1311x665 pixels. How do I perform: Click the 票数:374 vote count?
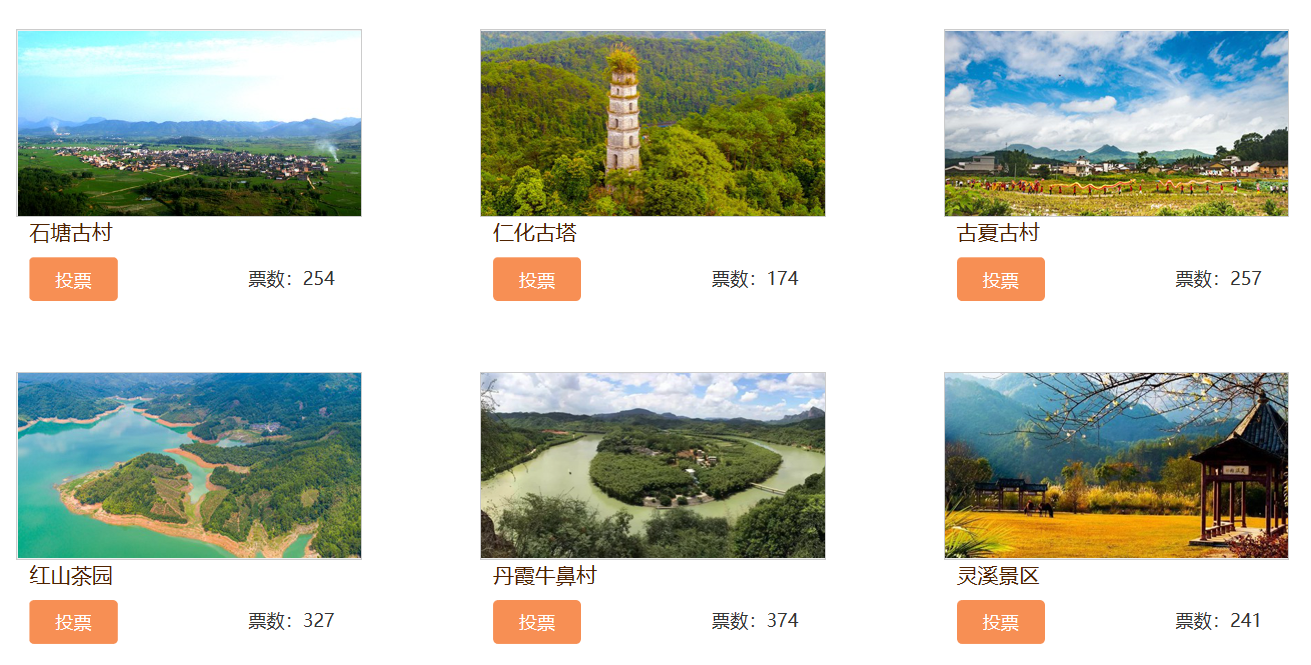tap(755, 621)
